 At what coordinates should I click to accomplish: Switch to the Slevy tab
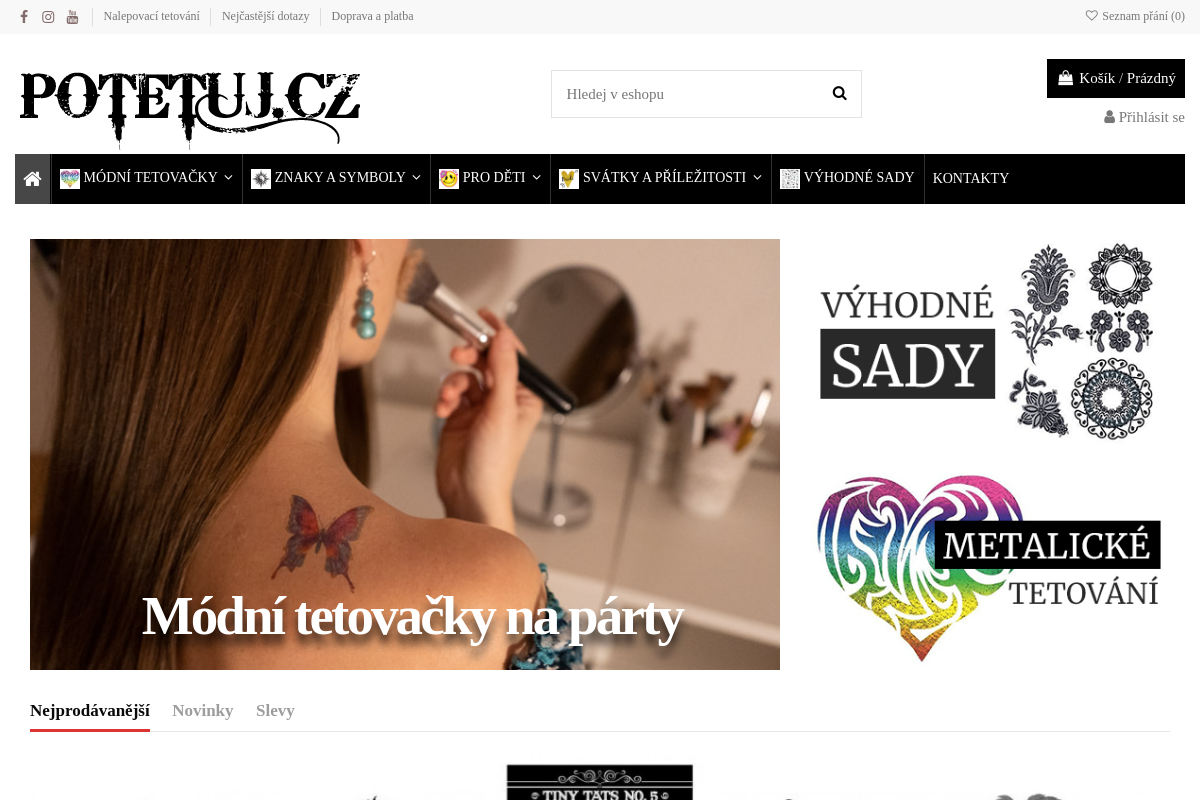275,710
